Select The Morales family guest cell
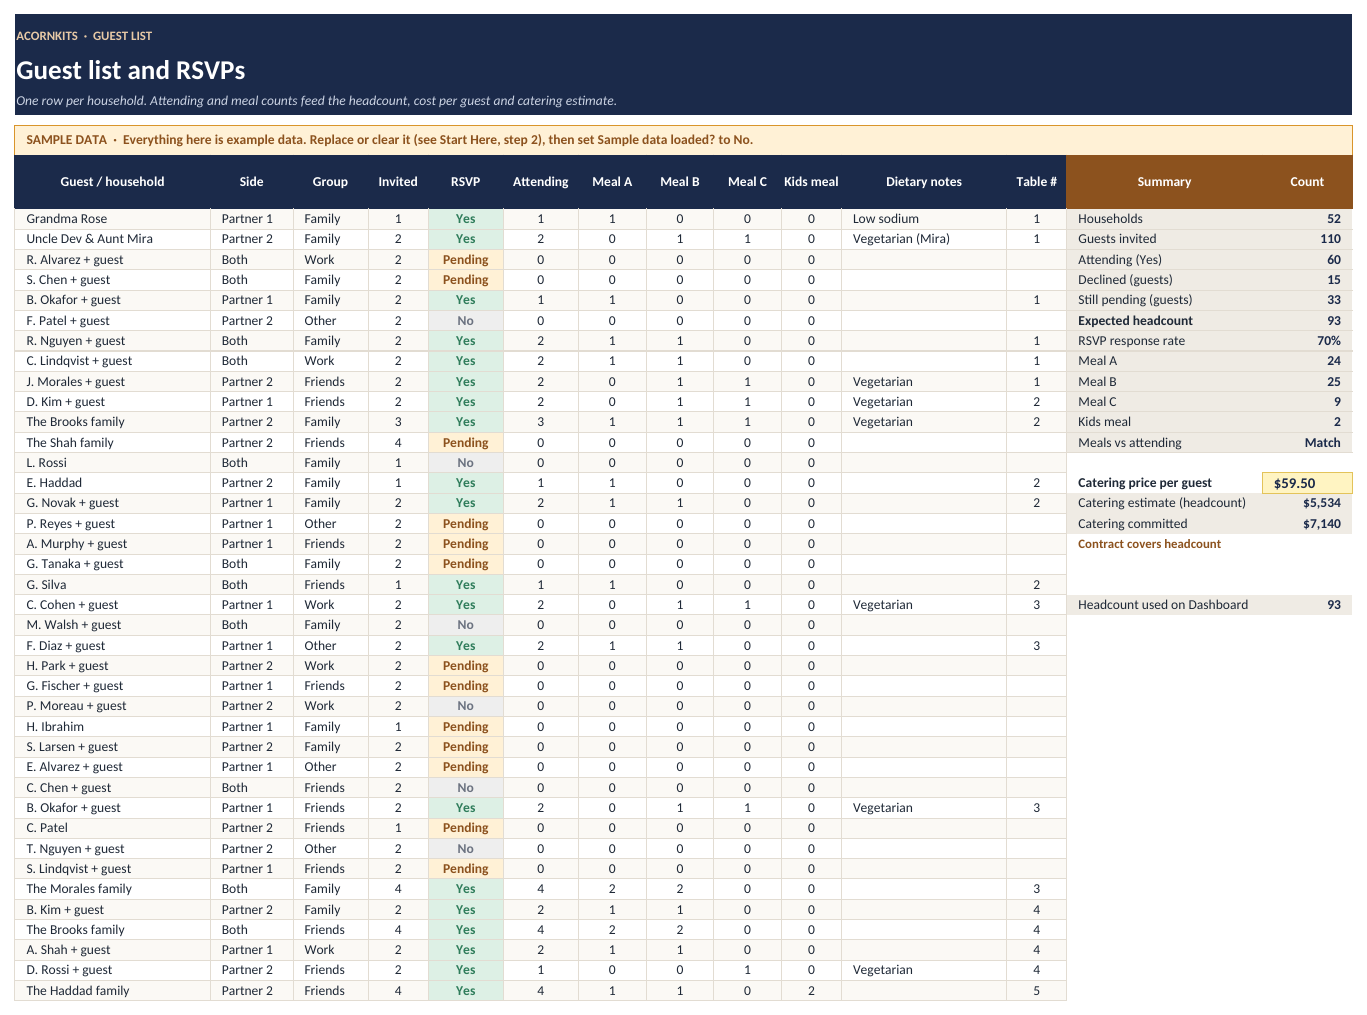 tap(112, 889)
